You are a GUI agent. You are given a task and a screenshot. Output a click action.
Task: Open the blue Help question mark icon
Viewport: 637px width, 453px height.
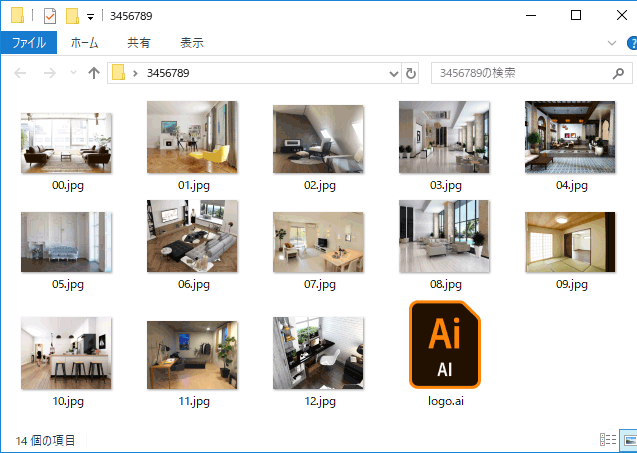[x=631, y=43]
